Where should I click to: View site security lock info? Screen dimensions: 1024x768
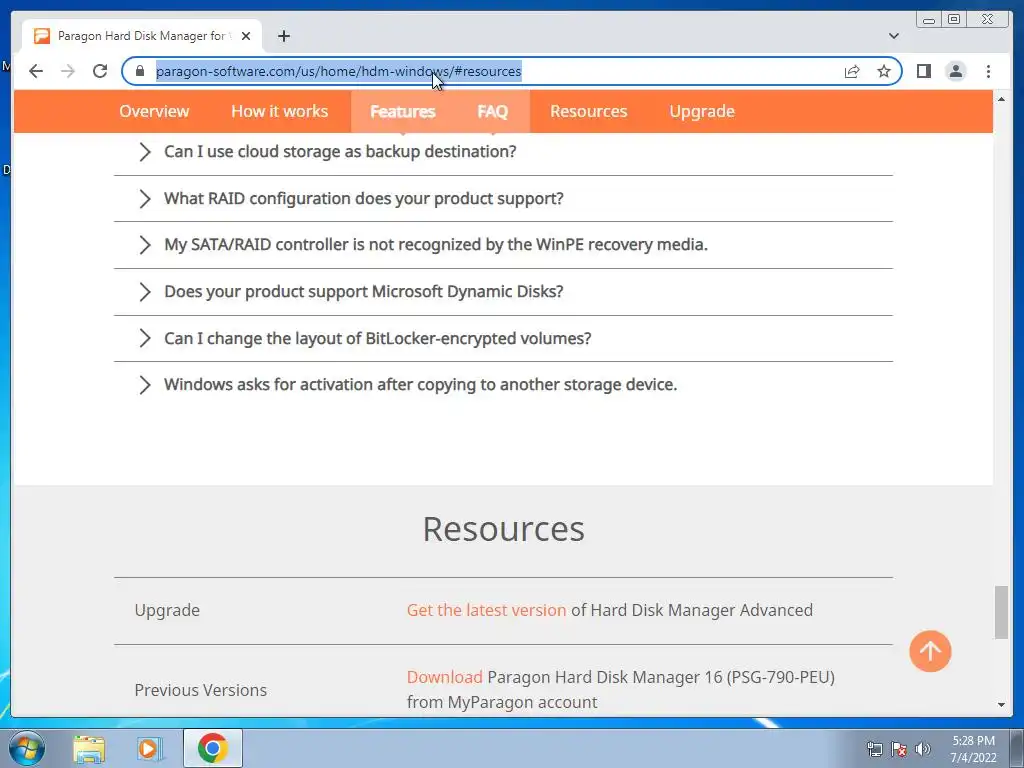point(140,71)
